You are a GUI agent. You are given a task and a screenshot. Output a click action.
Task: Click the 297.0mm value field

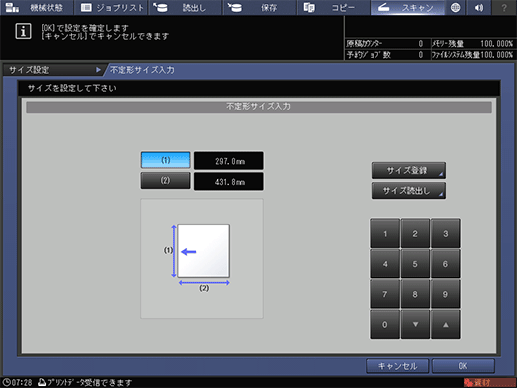coord(229,161)
